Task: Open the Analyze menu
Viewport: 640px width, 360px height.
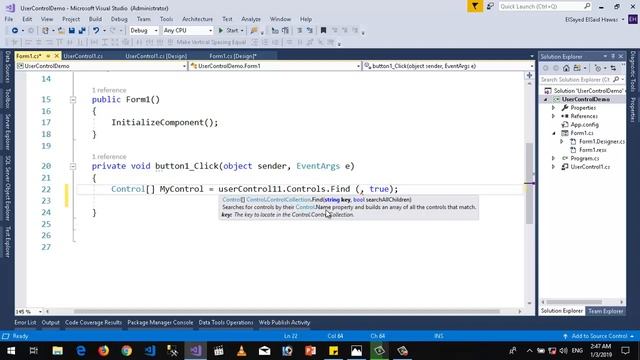Action: pyautogui.click(x=251, y=19)
